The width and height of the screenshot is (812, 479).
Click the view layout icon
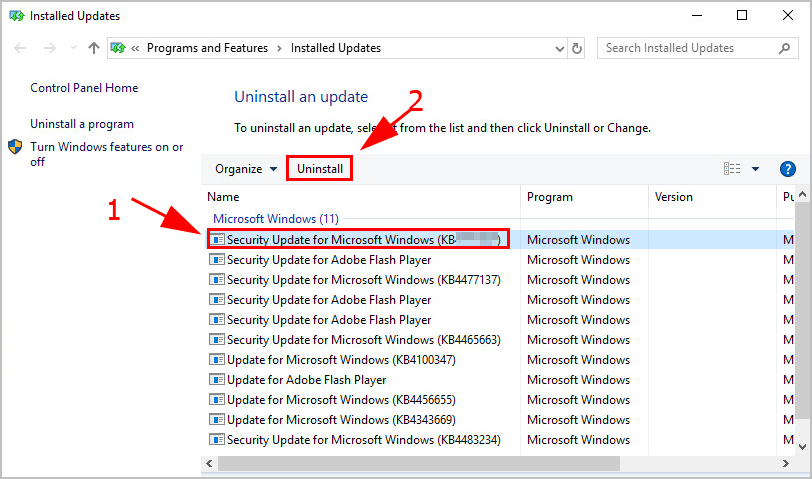point(732,169)
